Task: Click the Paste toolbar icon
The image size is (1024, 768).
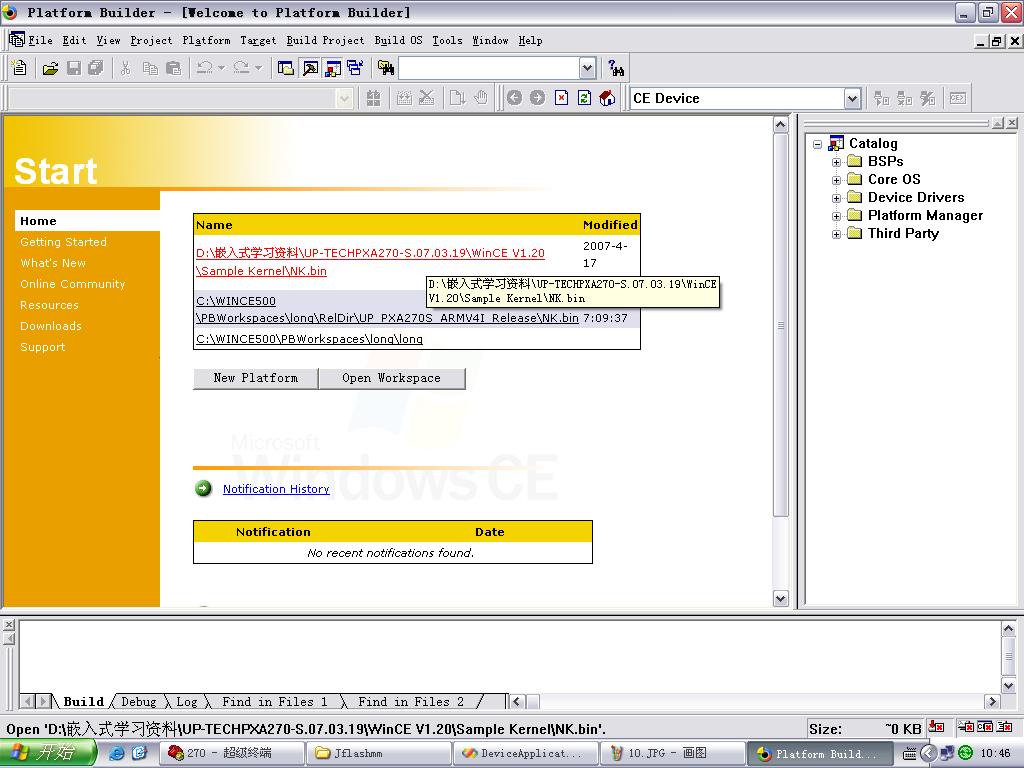Action: (x=173, y=68)
